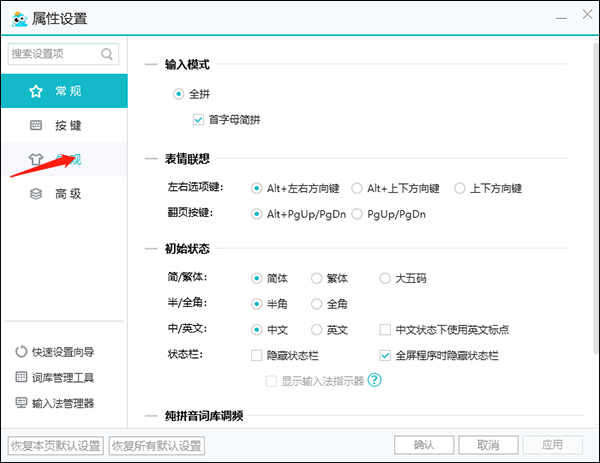
Task: Enable 隐藏状态栏 checkbox
Action: [256, 355]
